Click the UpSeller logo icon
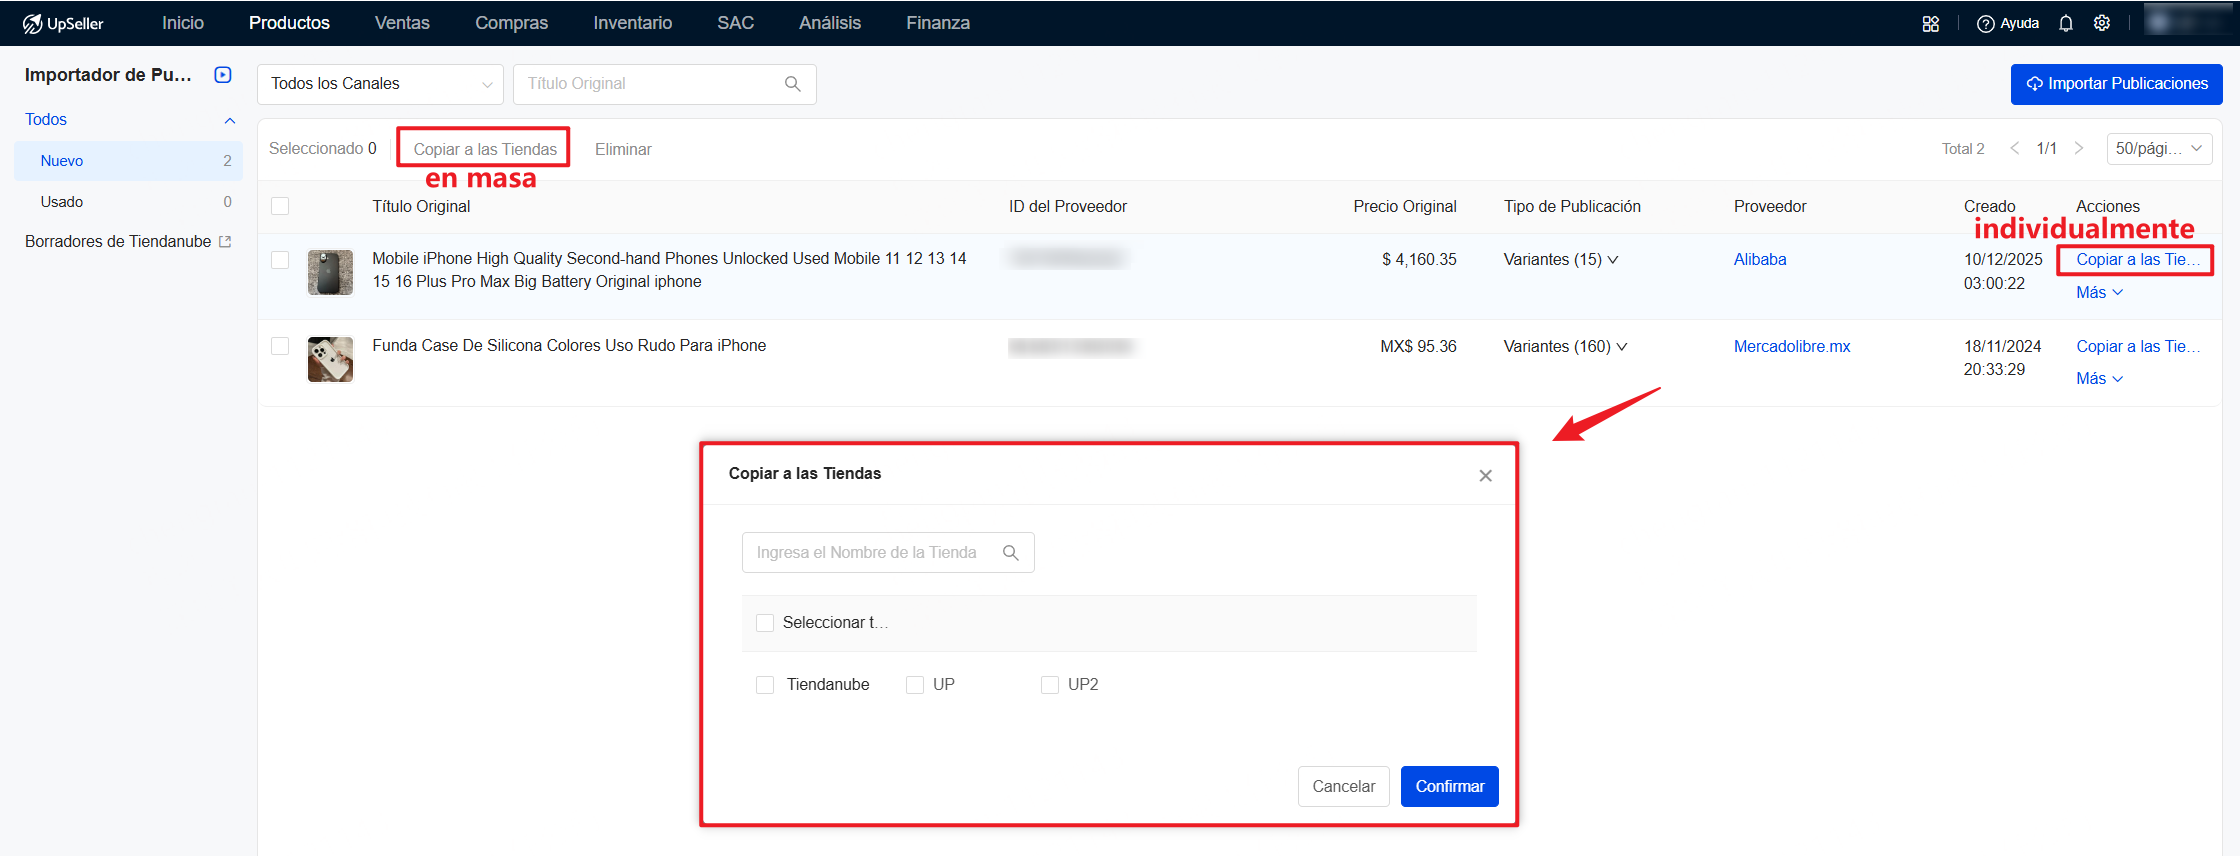The width and height of the screenshot is (2240, 856). pos(33,23)
